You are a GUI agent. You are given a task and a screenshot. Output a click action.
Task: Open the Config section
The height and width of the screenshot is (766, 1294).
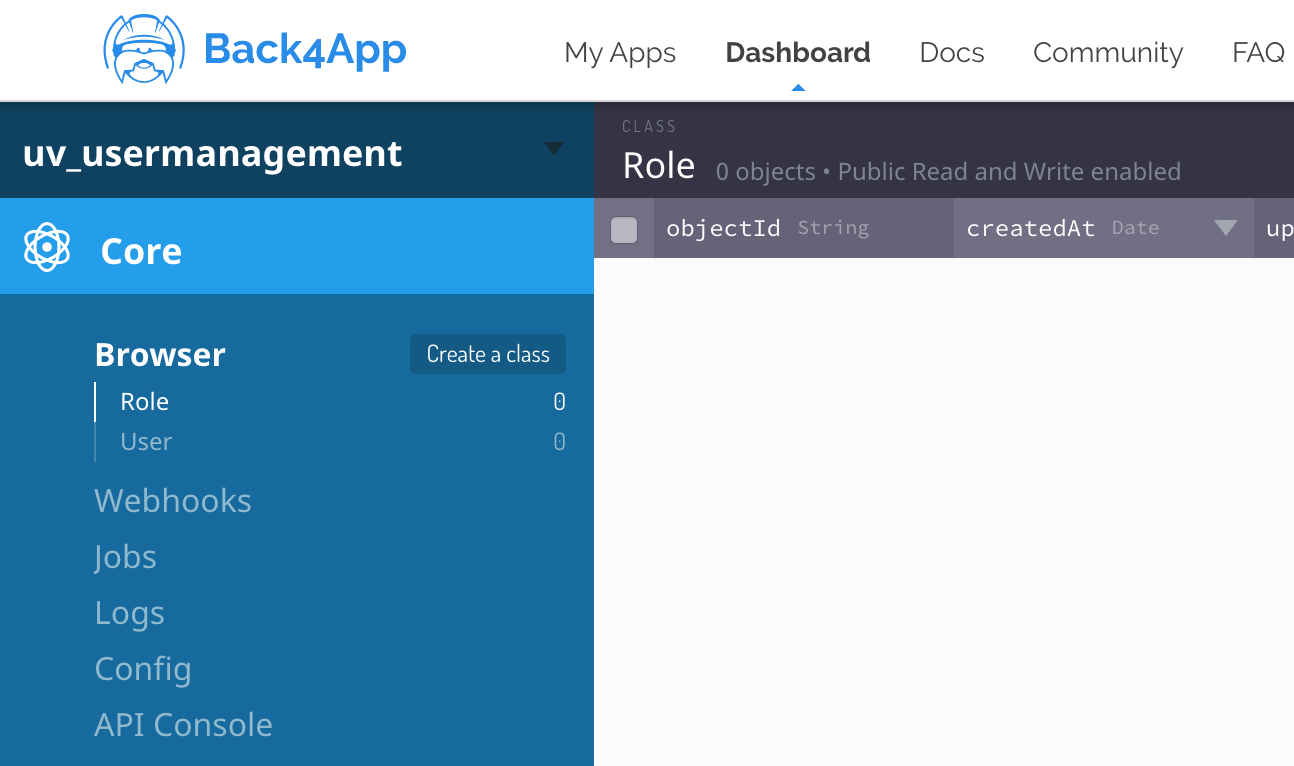point(143,669)
